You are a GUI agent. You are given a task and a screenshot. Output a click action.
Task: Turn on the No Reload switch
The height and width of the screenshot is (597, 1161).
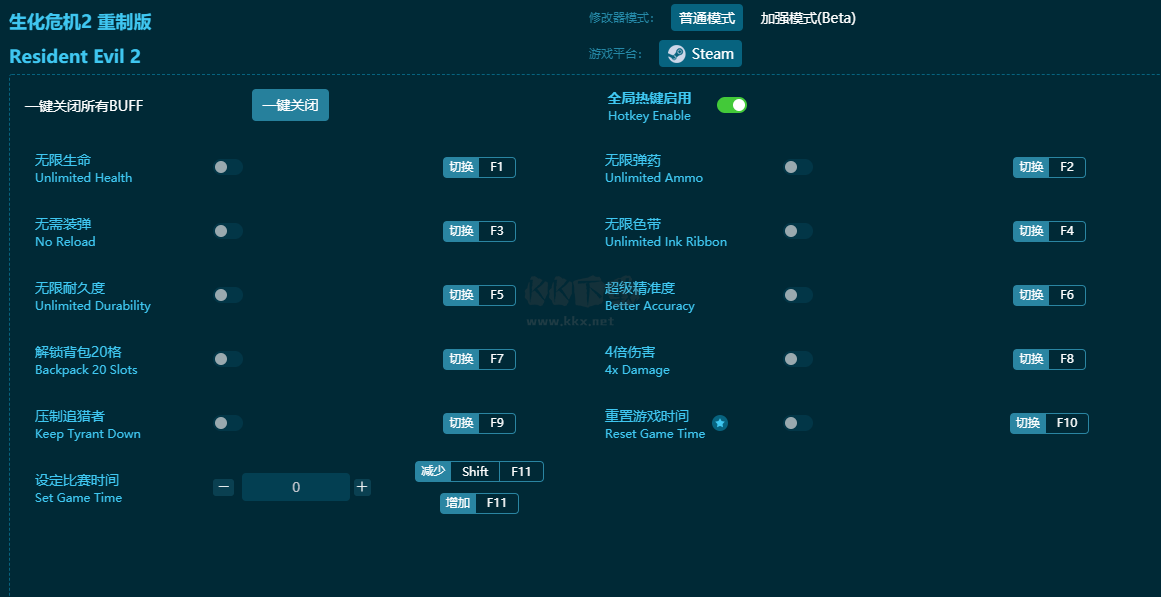pyautogui.click(x=228, y=231)
